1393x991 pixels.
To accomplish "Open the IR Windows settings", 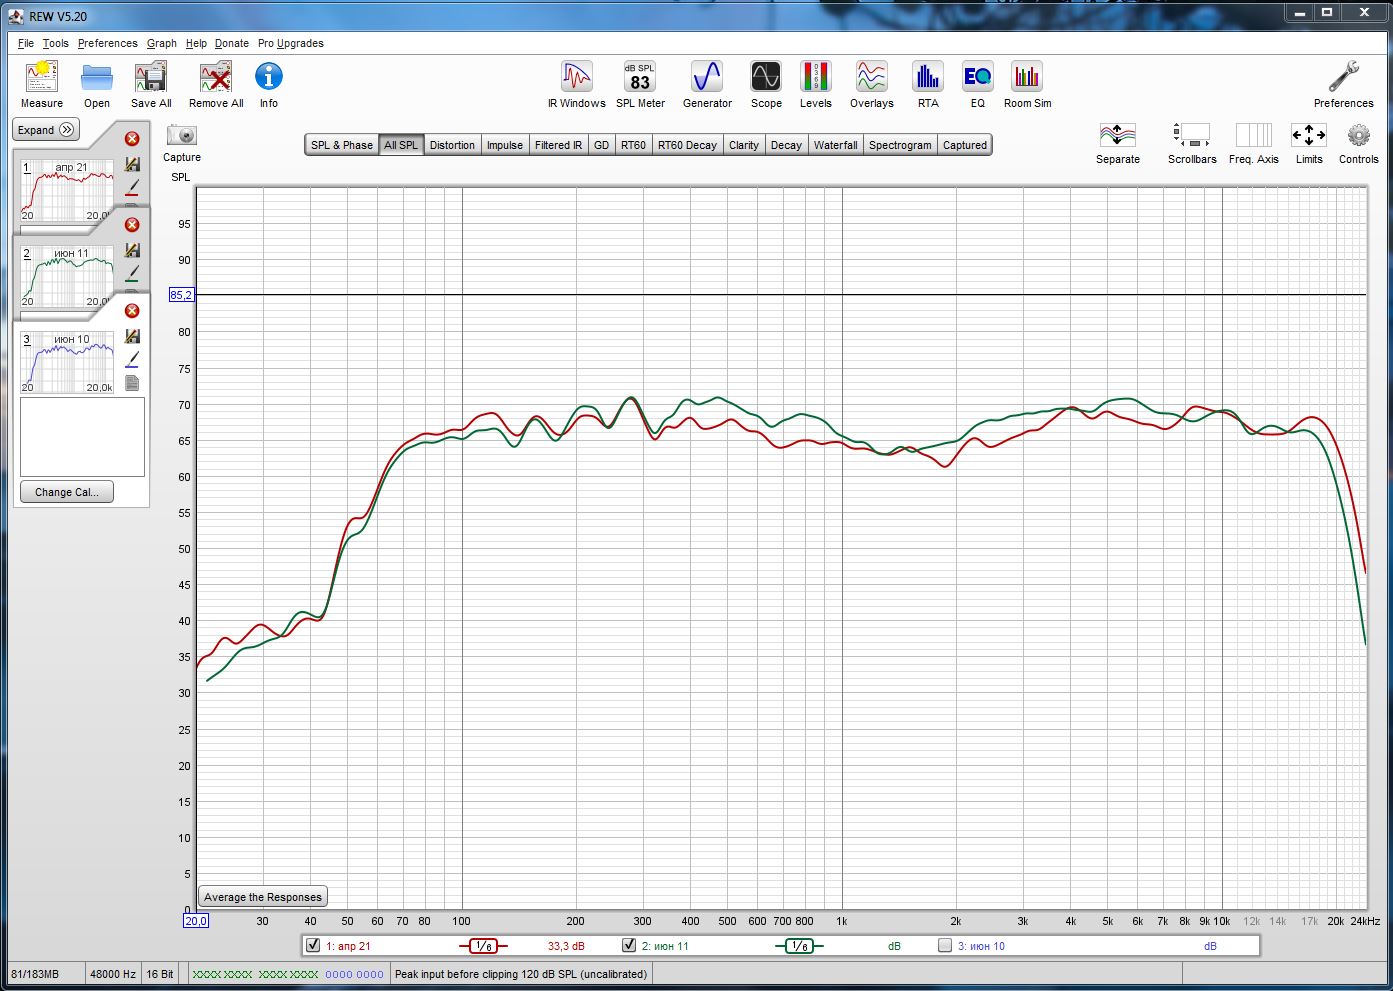I will 576,78.
